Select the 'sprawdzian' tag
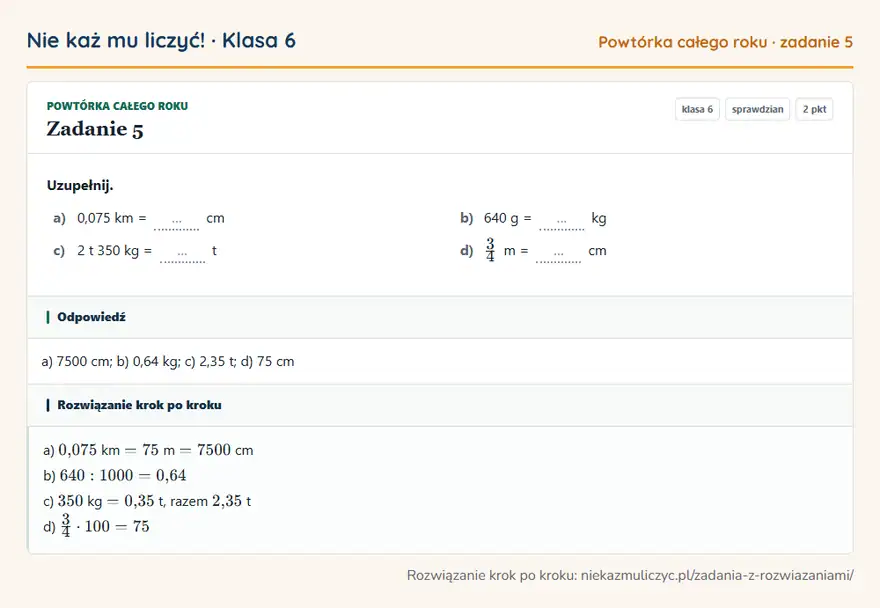Screen dimensions: 880x608 (x=757, y=109)
